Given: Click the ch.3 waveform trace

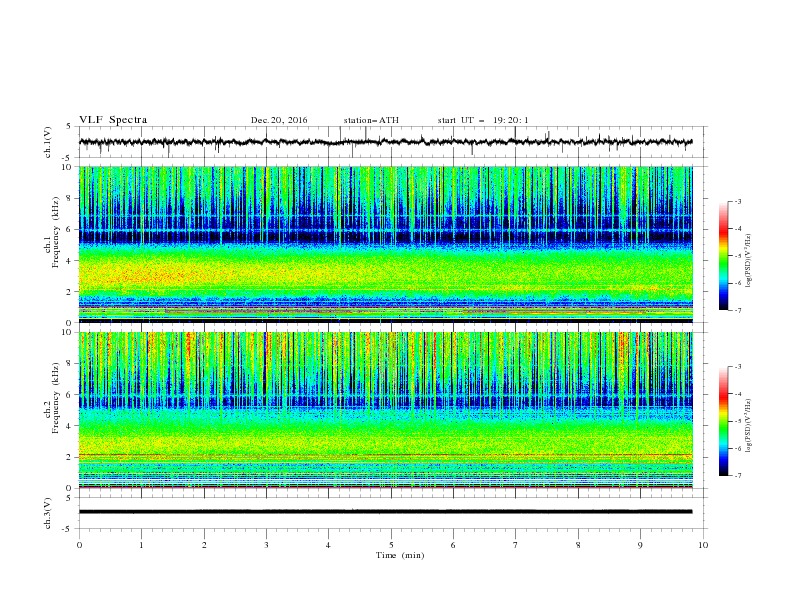Looking at the screenshot, I should [385, 512].
